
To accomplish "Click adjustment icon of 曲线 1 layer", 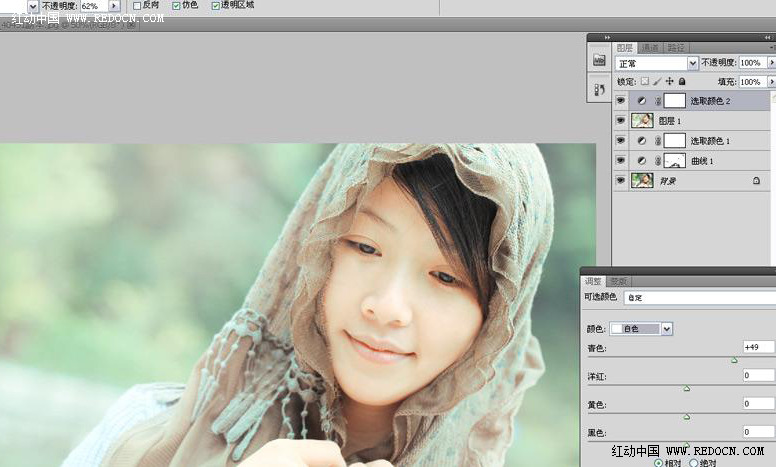I will point(642,161).
